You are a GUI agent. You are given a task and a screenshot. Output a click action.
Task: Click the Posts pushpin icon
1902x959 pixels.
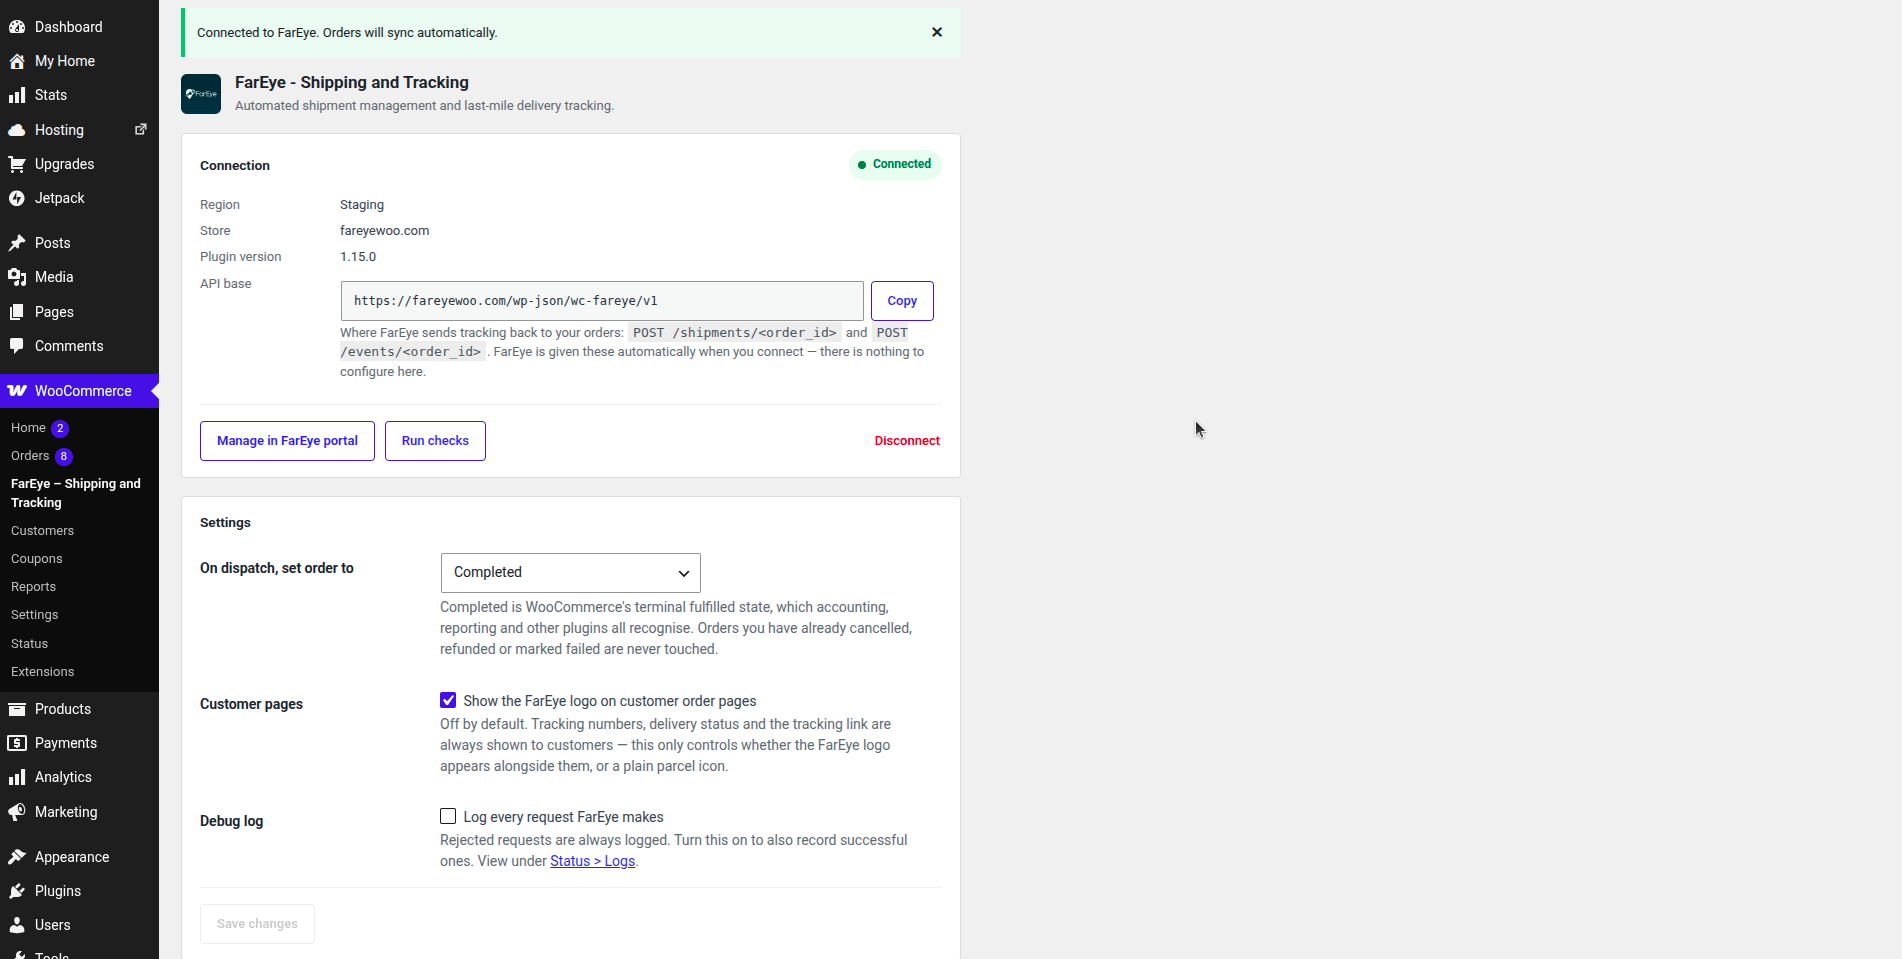point(17,243)
